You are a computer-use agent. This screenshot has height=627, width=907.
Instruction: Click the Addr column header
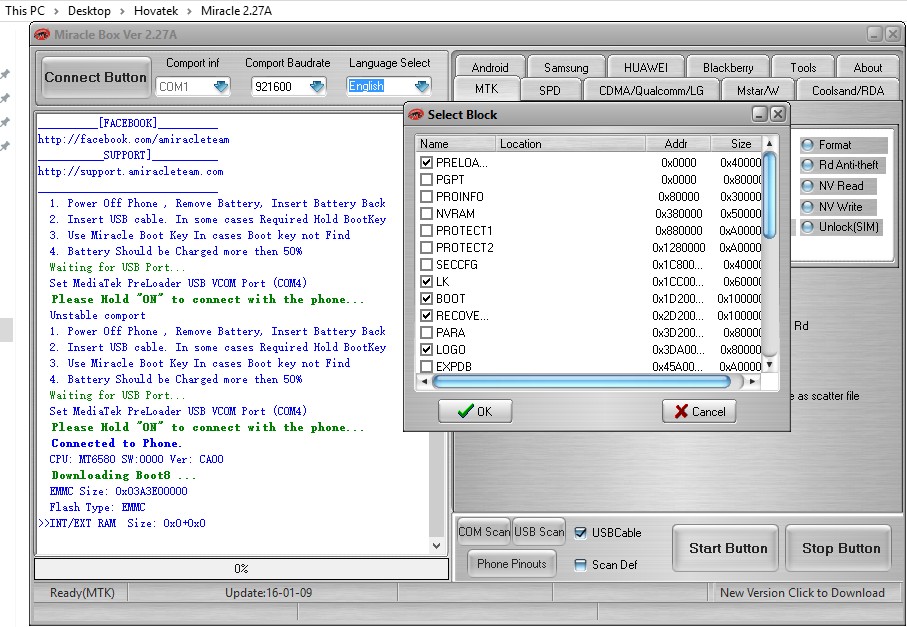click(x=677, y=144)
